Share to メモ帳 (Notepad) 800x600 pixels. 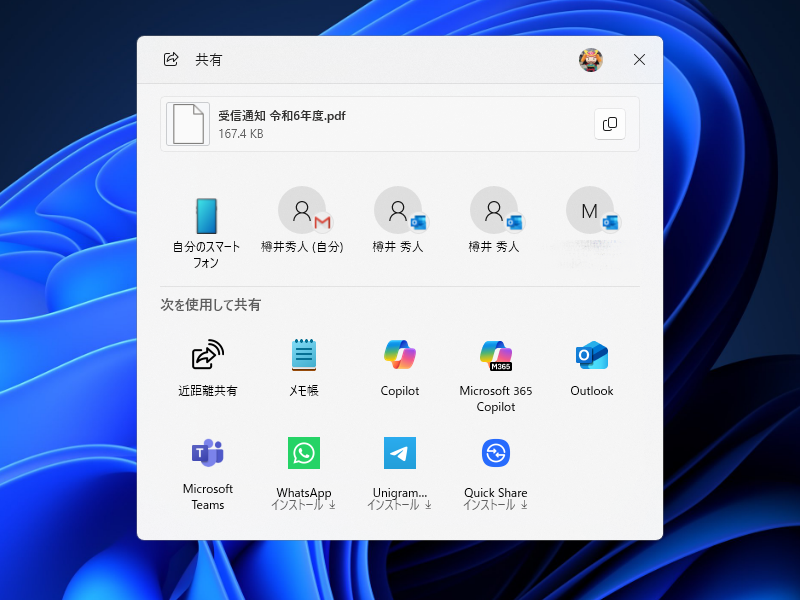(x=303, y=357)
